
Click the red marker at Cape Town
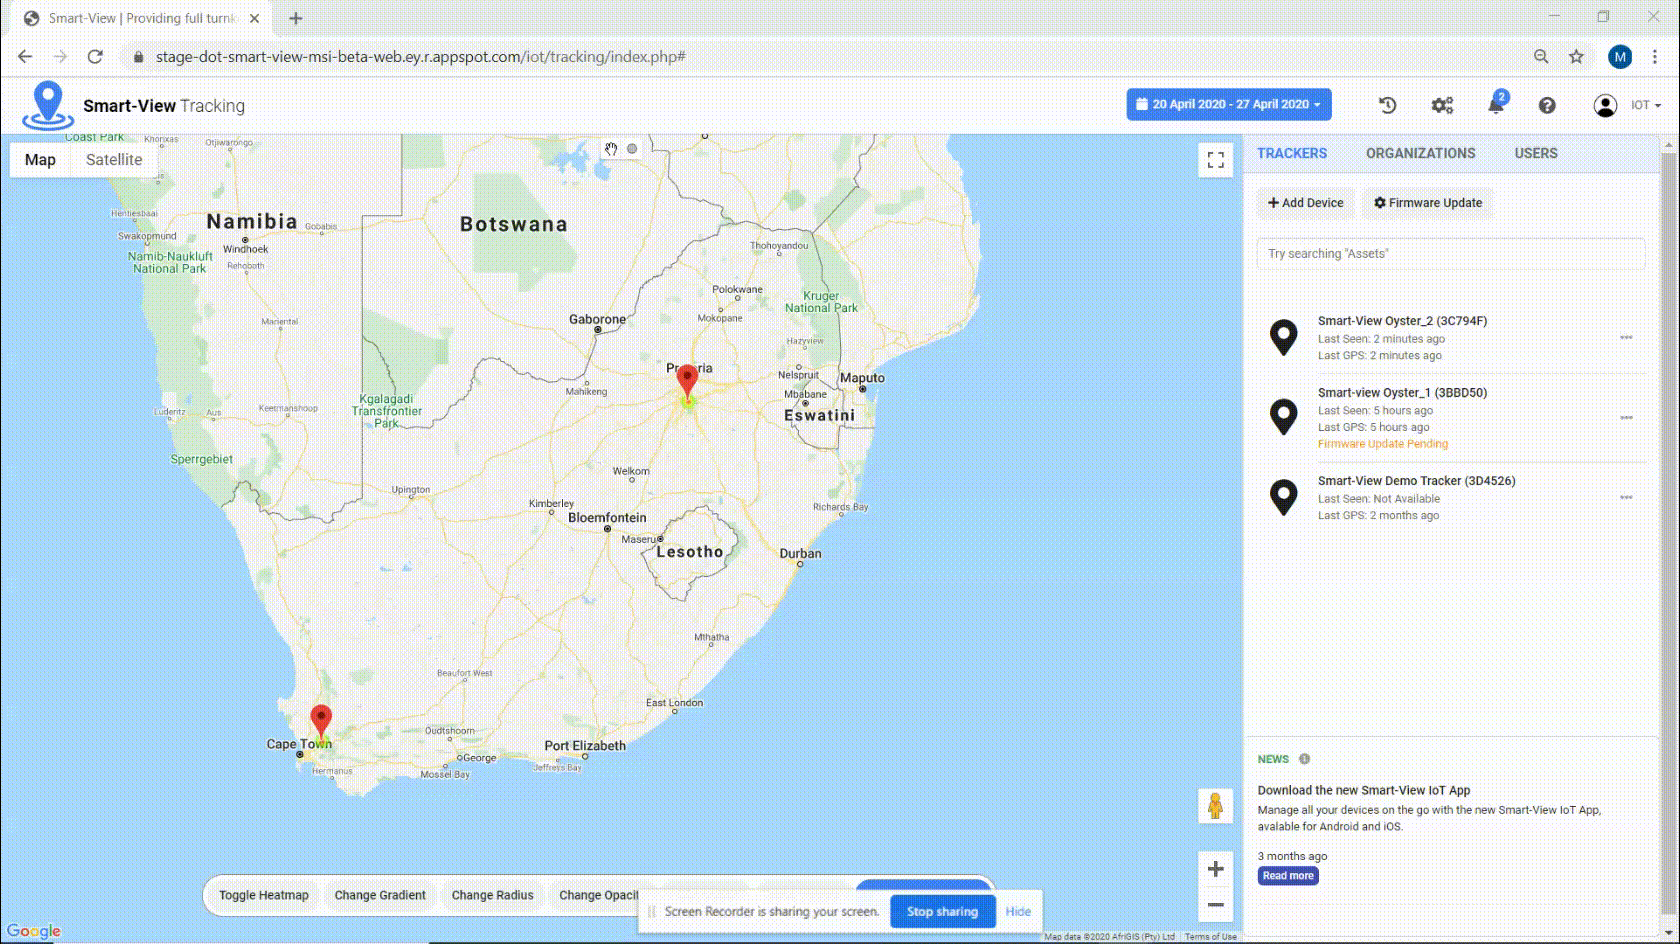(x=321, y=721)
